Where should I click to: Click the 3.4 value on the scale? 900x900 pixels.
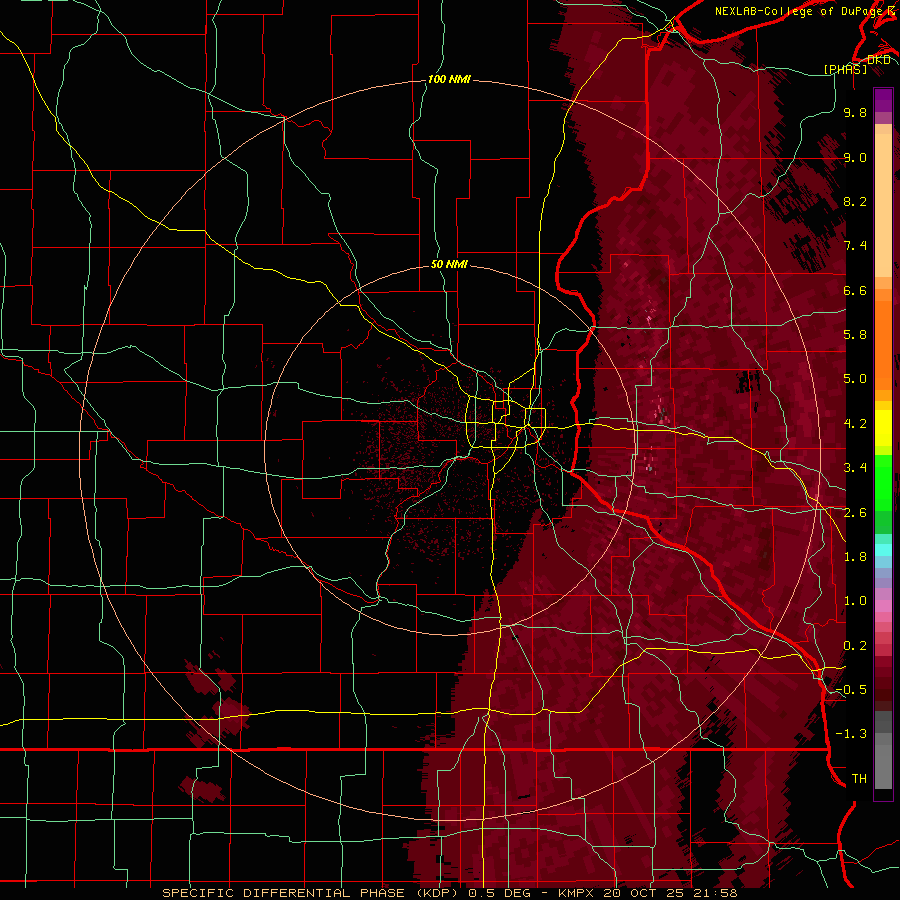tap(855, 468)
